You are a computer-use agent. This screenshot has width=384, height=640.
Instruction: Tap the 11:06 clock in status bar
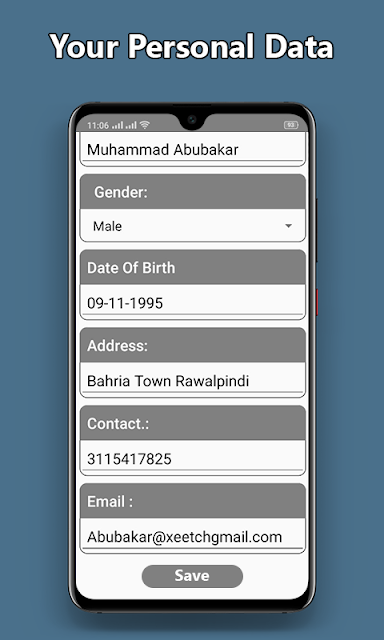pos(98,125)
